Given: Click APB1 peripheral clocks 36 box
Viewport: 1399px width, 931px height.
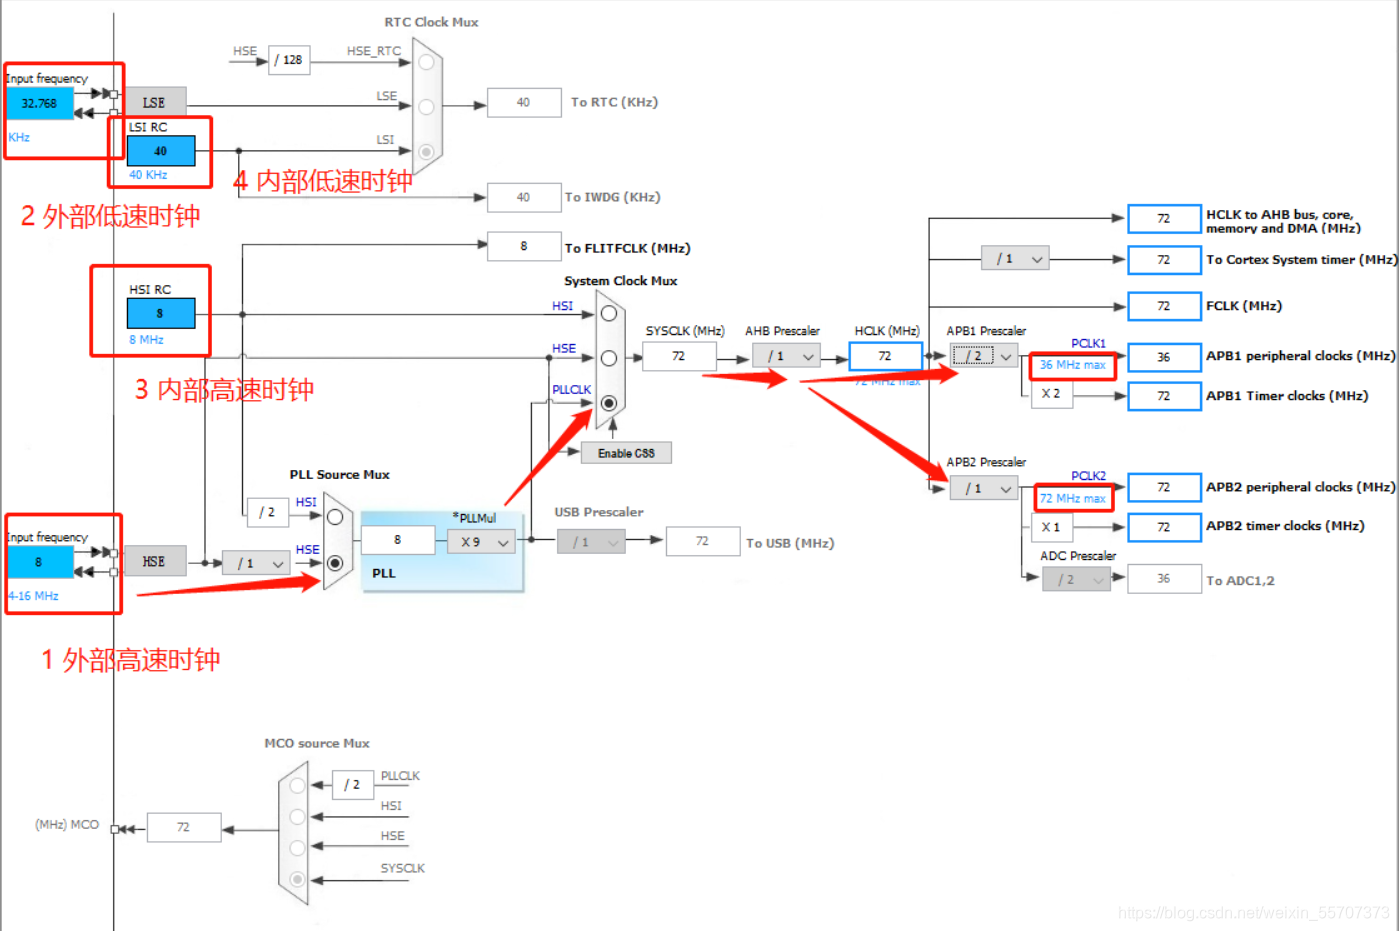Looking at the screenshot, I should (x=1164, y=357).
